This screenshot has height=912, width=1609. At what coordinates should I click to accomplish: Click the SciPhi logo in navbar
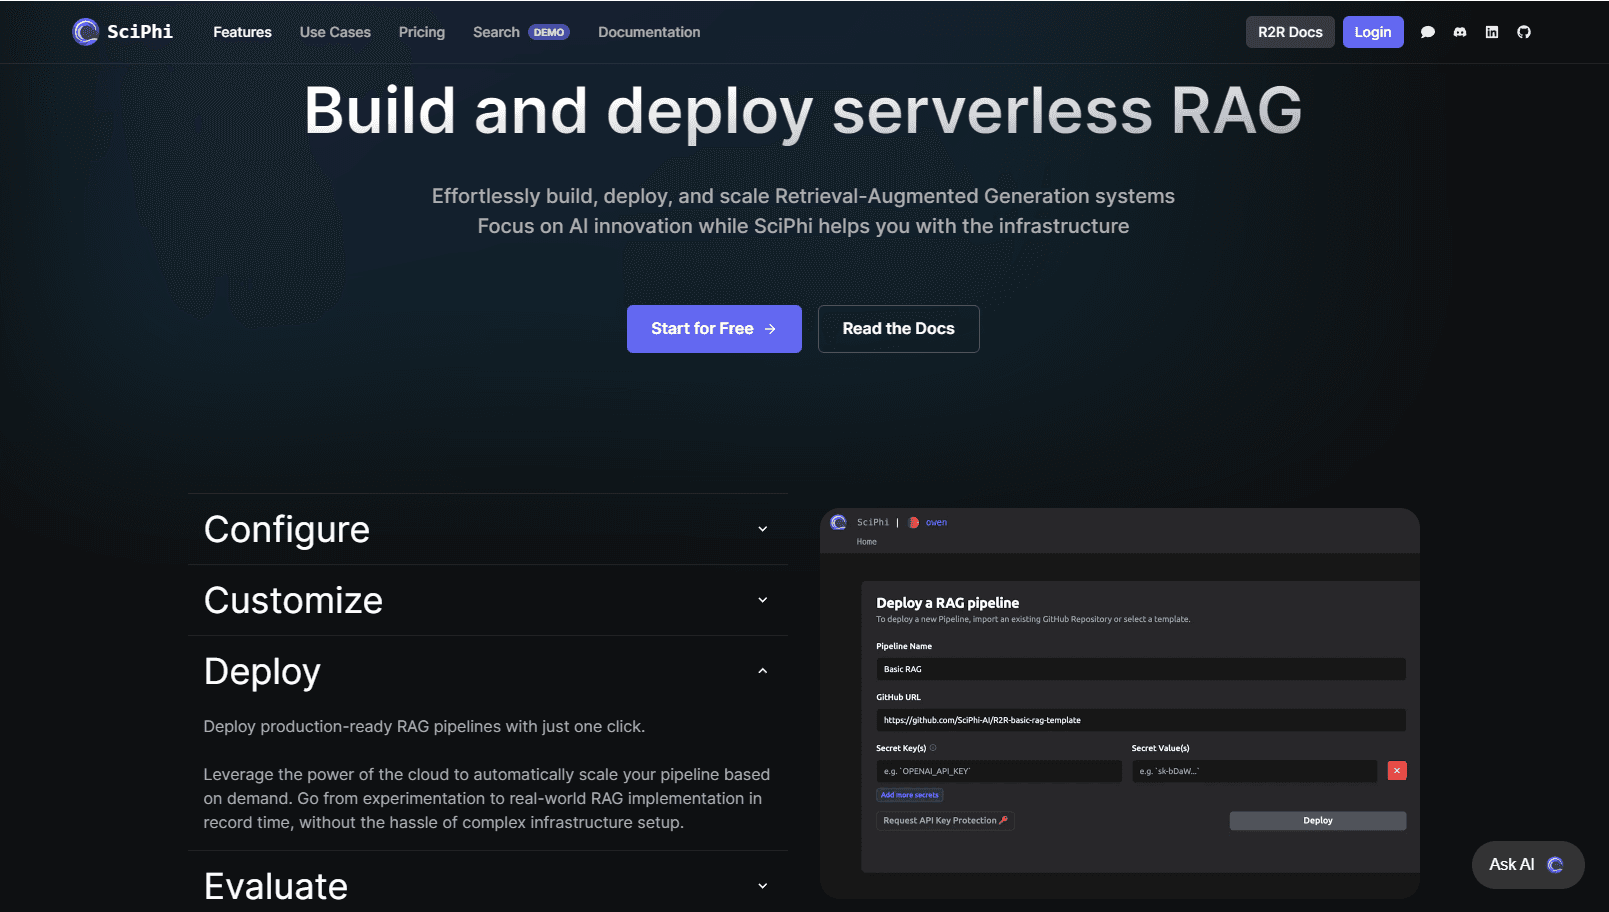(86, 32)
